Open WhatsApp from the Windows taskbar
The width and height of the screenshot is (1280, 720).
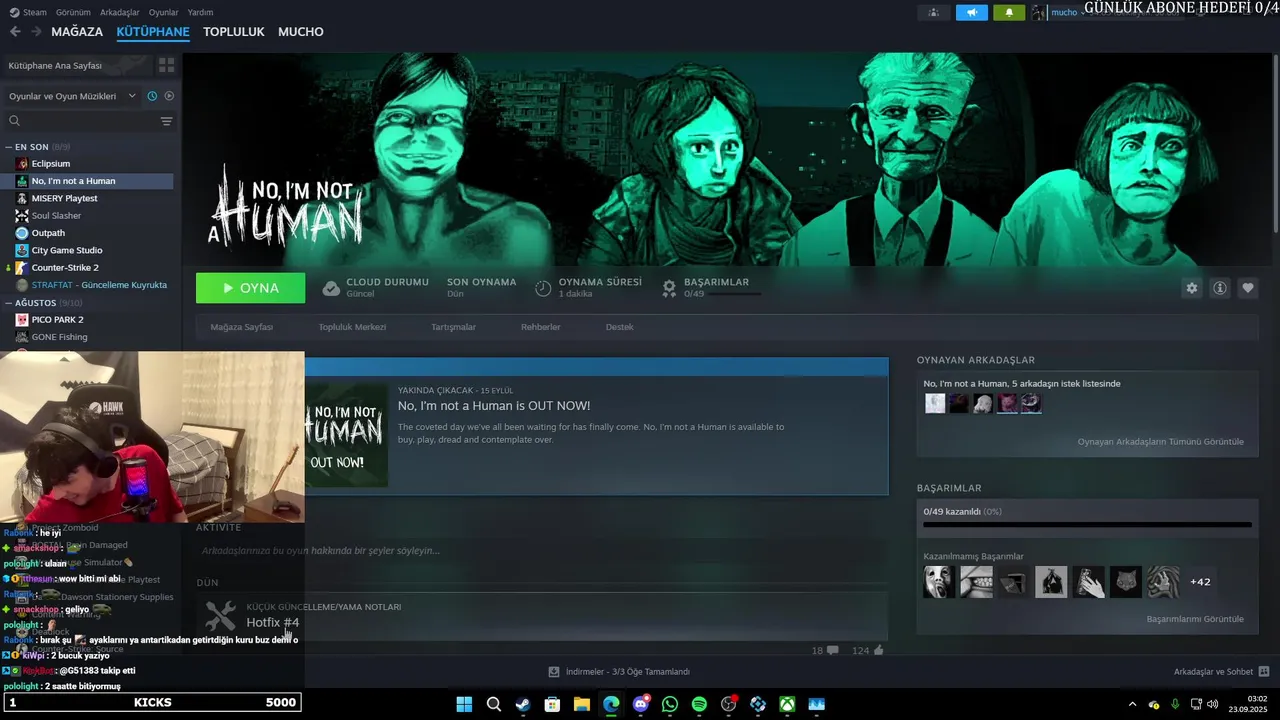[x=670, y=704]
